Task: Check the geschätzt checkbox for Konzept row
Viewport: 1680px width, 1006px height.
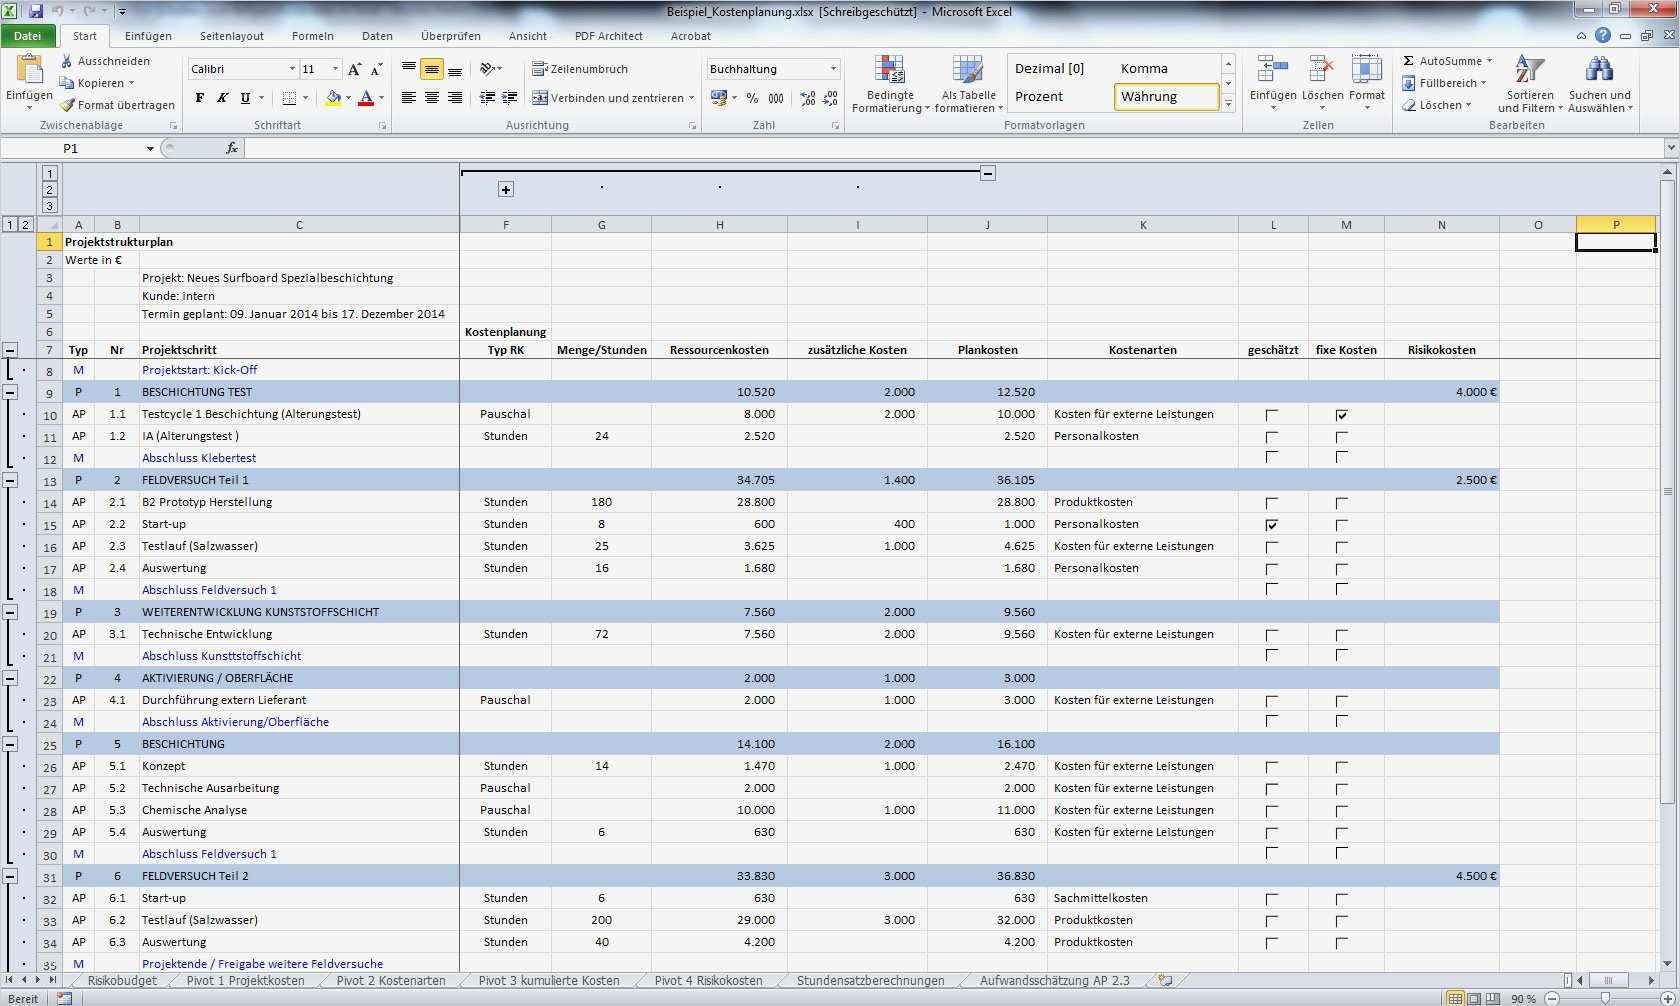Action: tap(1271, 765)
